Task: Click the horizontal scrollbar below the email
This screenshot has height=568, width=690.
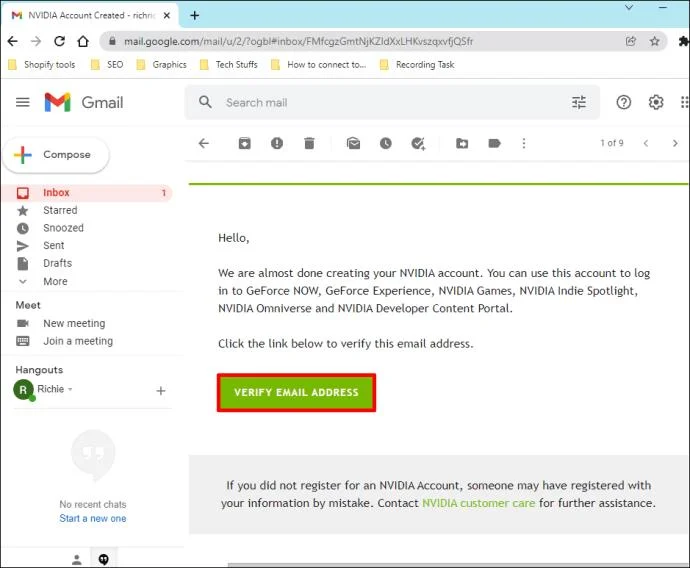Action: click(458, 565)
